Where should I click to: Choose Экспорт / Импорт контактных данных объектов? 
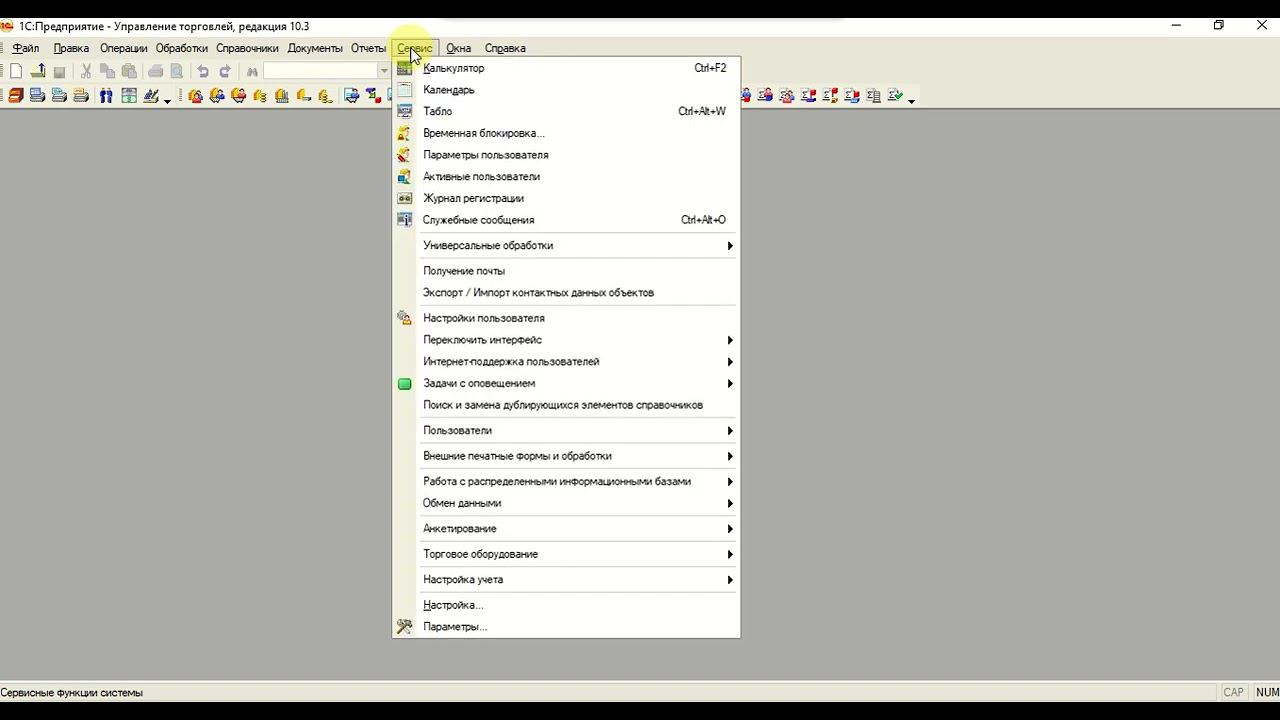pos(566,293)
